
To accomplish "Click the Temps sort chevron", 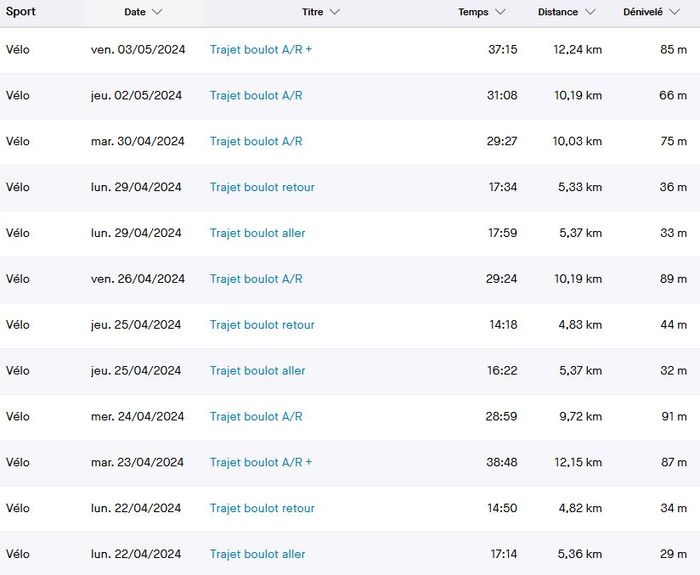I will pyautogui.click(x=500, y=12).
